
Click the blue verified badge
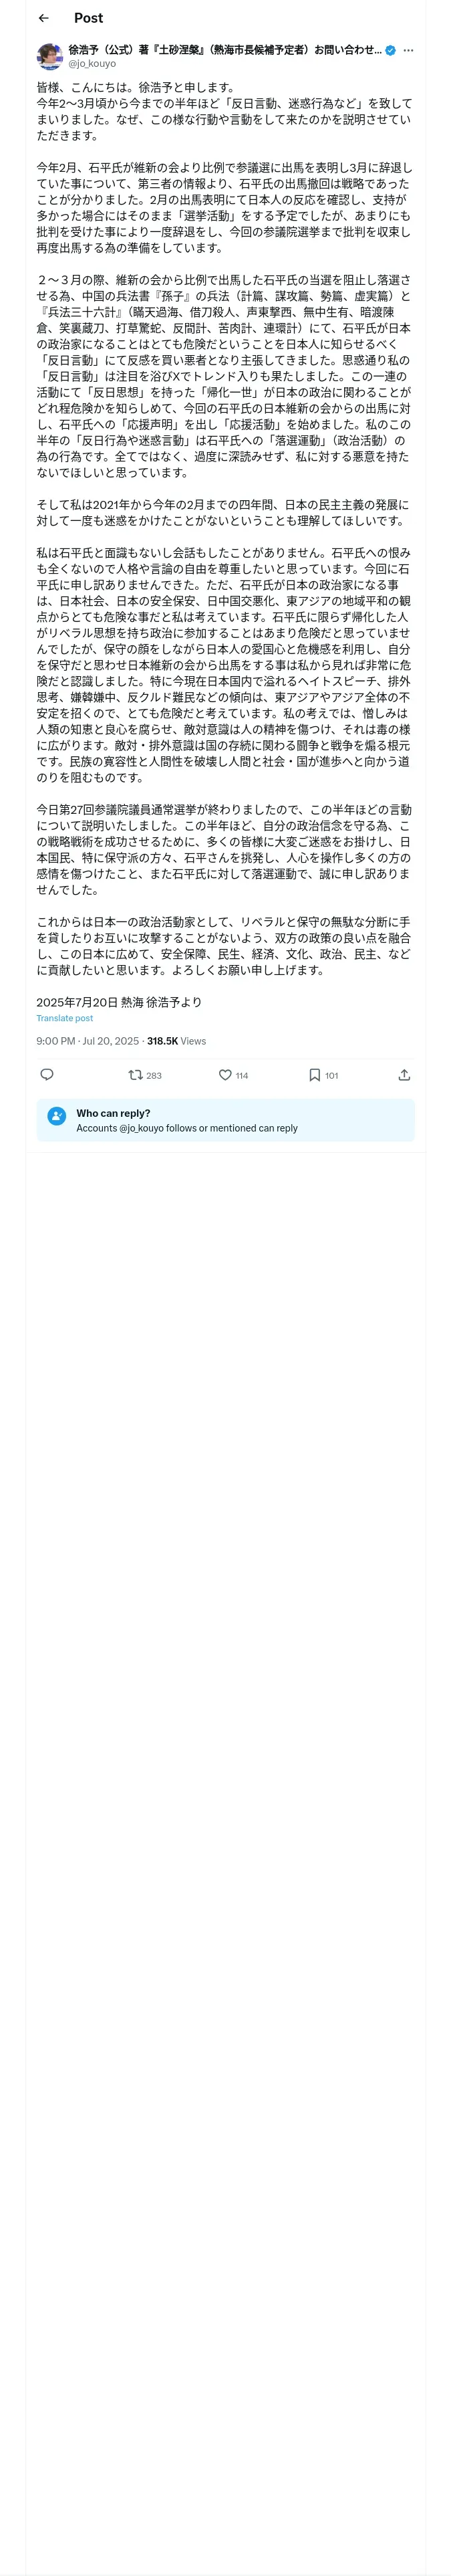(x=390, y=50)
